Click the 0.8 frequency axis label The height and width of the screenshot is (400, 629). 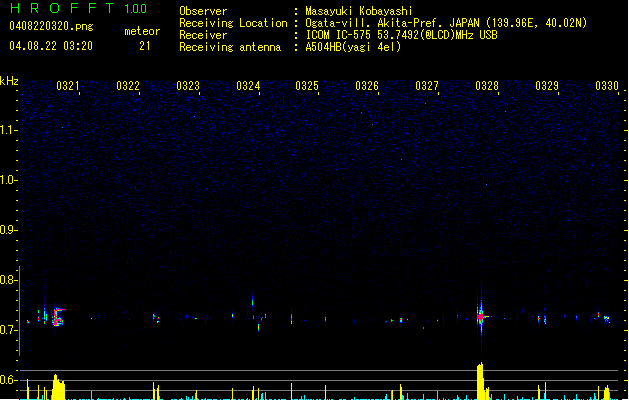[x=7, y=280]
